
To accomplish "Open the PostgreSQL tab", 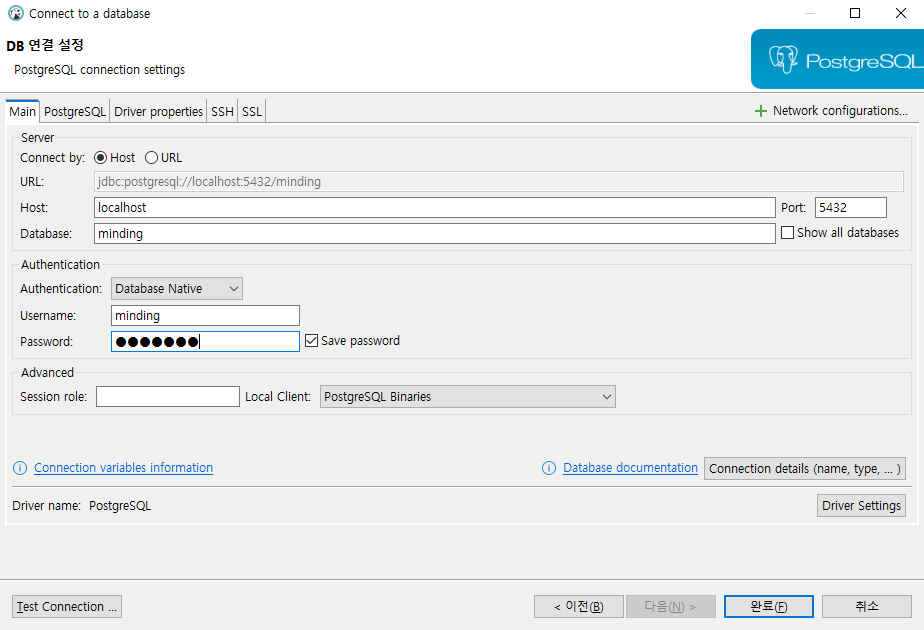I will pos(75,111).
